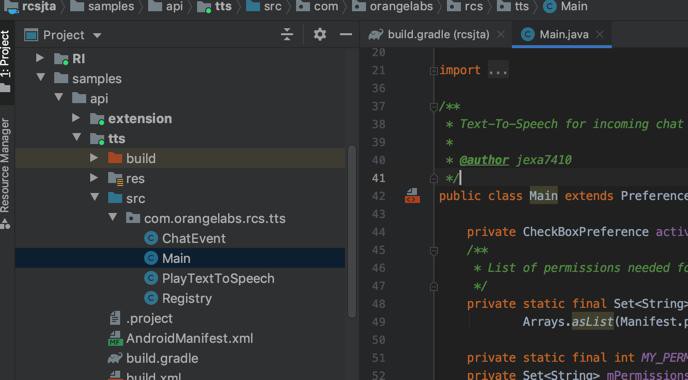This screenshot has height=380, width=688.
Task: Expand the build folder
Action: point(94,158)
